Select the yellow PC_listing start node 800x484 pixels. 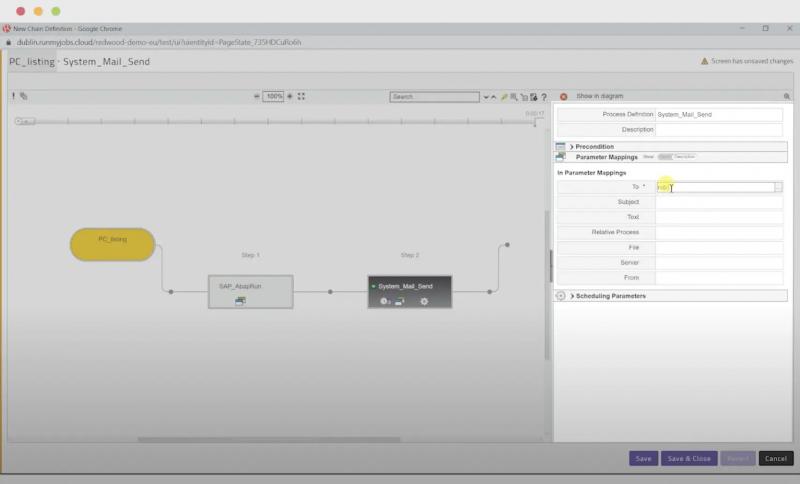tap(113, 244)
